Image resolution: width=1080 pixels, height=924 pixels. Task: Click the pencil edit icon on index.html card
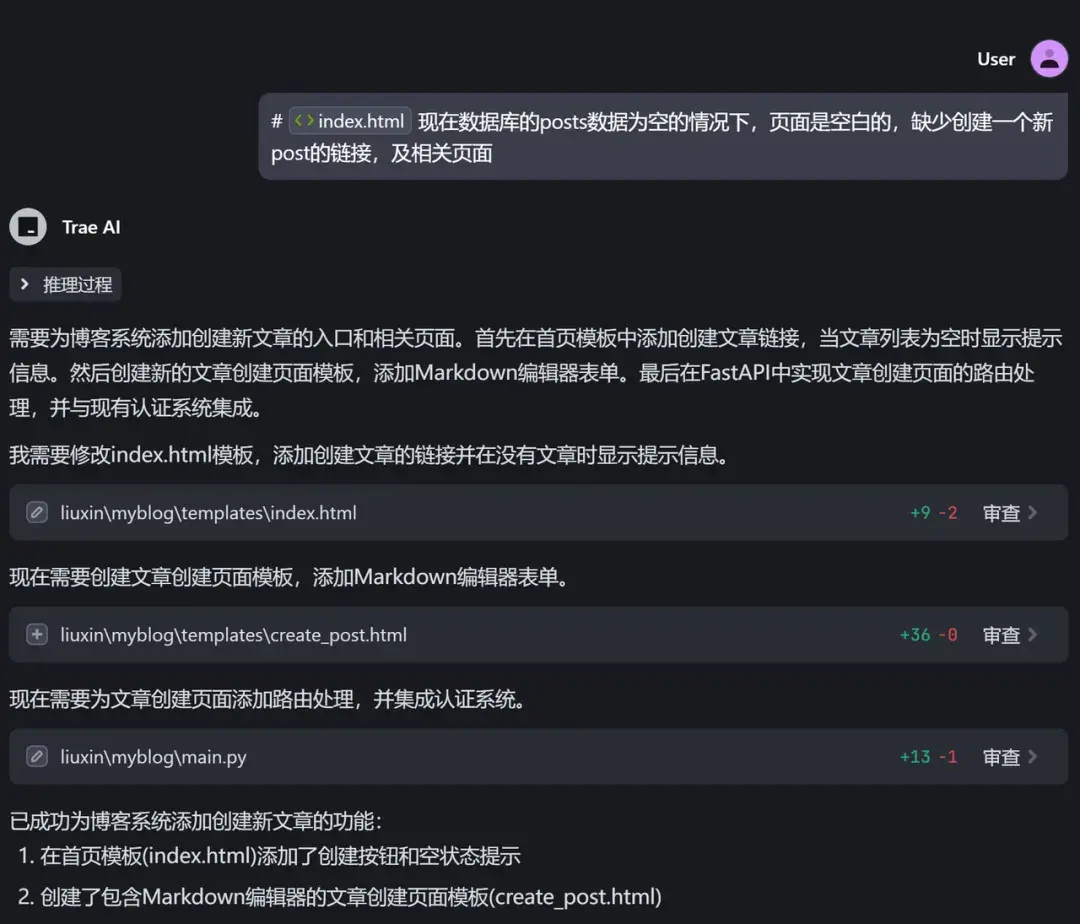pyautogui.click(x=37, y=512)
